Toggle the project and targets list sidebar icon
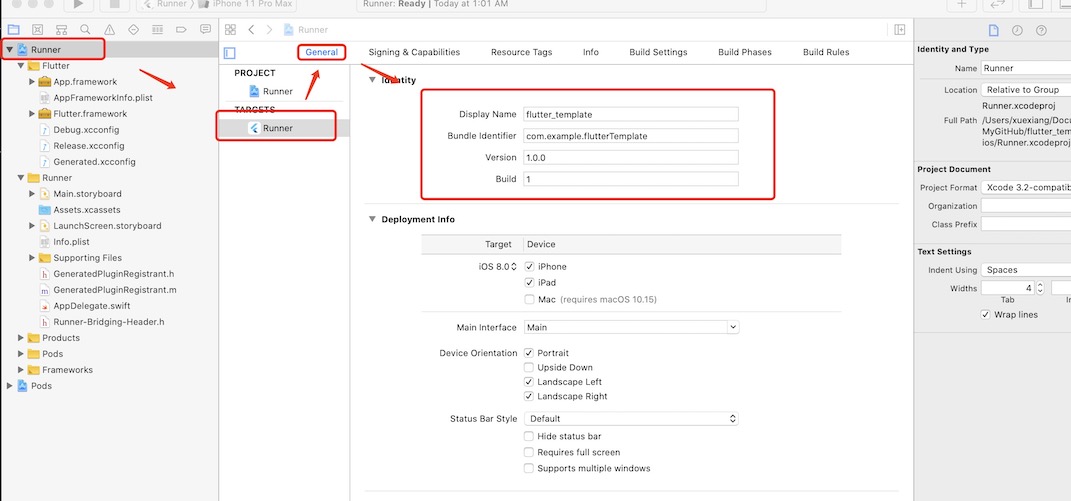Viewport: 1071px width, 501px height. tap(230, 53)
